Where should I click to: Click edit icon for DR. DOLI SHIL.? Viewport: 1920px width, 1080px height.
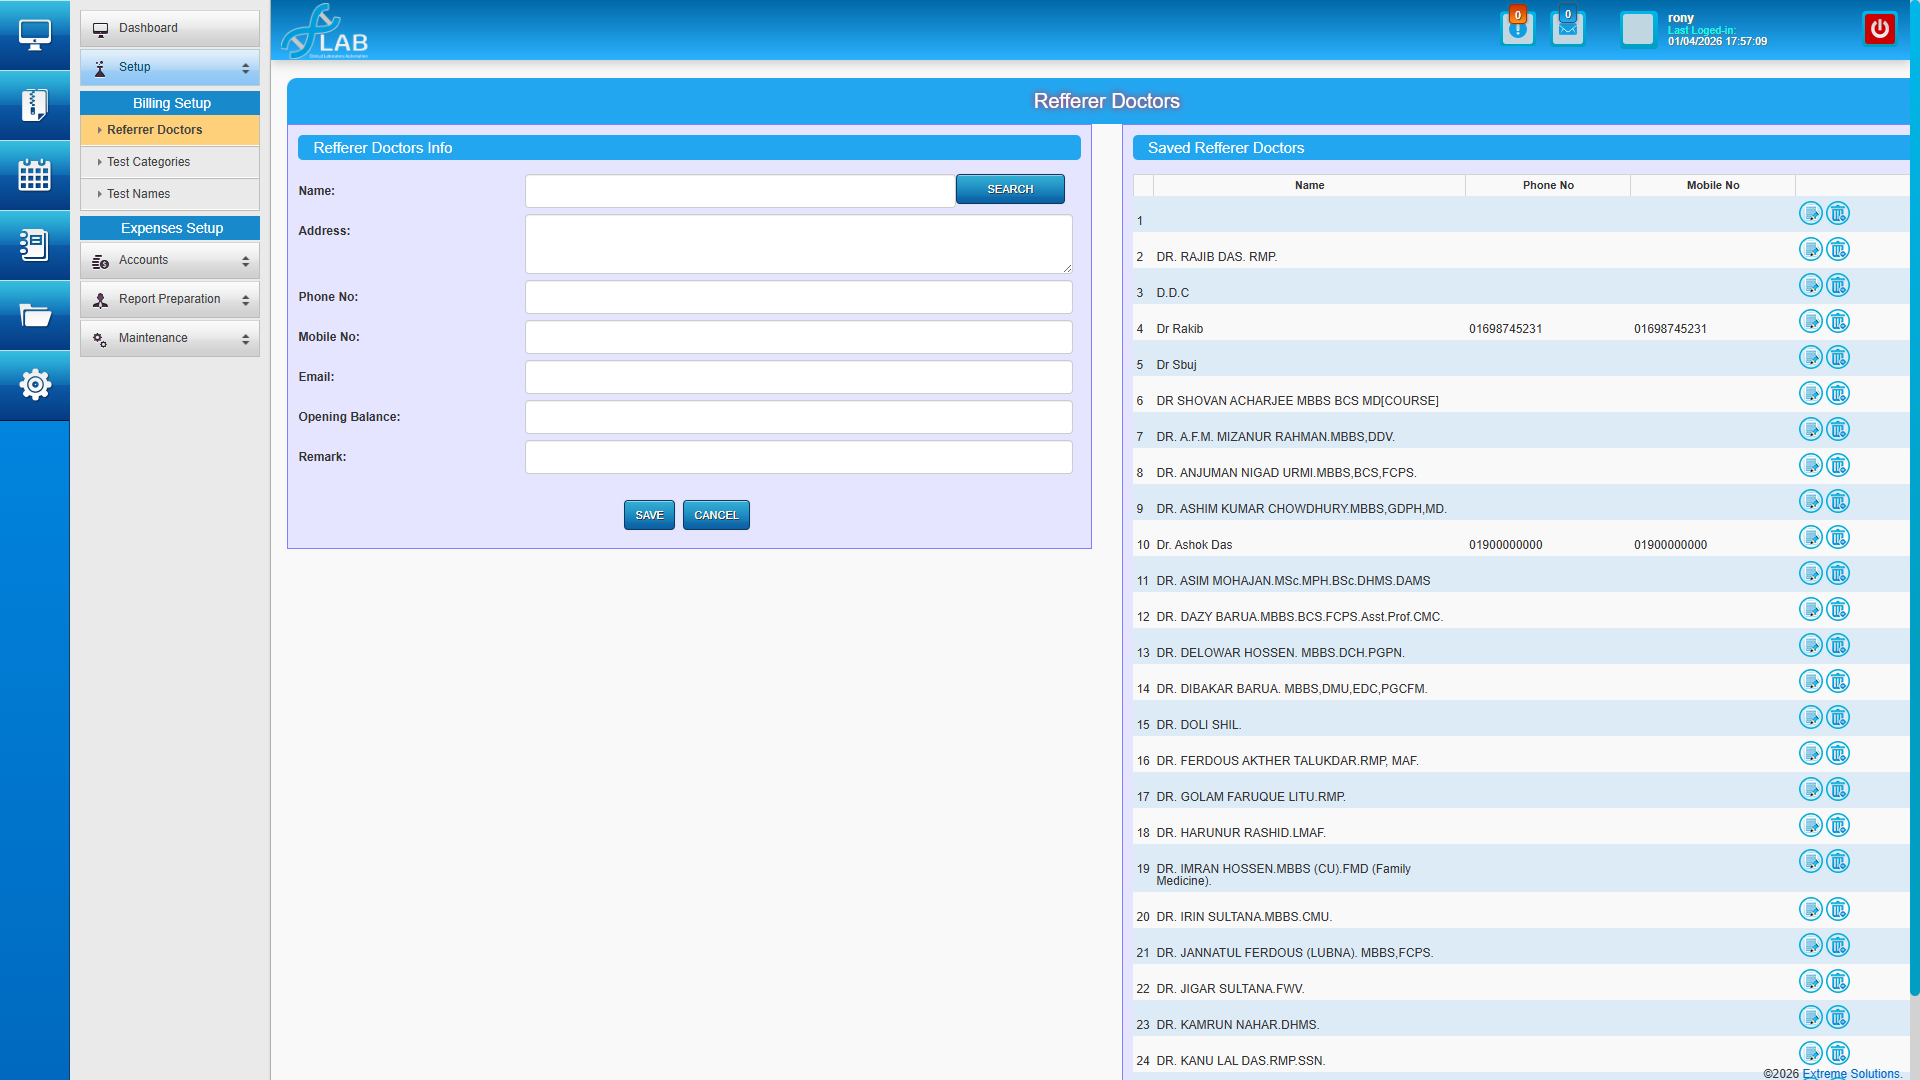point(1810,717)
